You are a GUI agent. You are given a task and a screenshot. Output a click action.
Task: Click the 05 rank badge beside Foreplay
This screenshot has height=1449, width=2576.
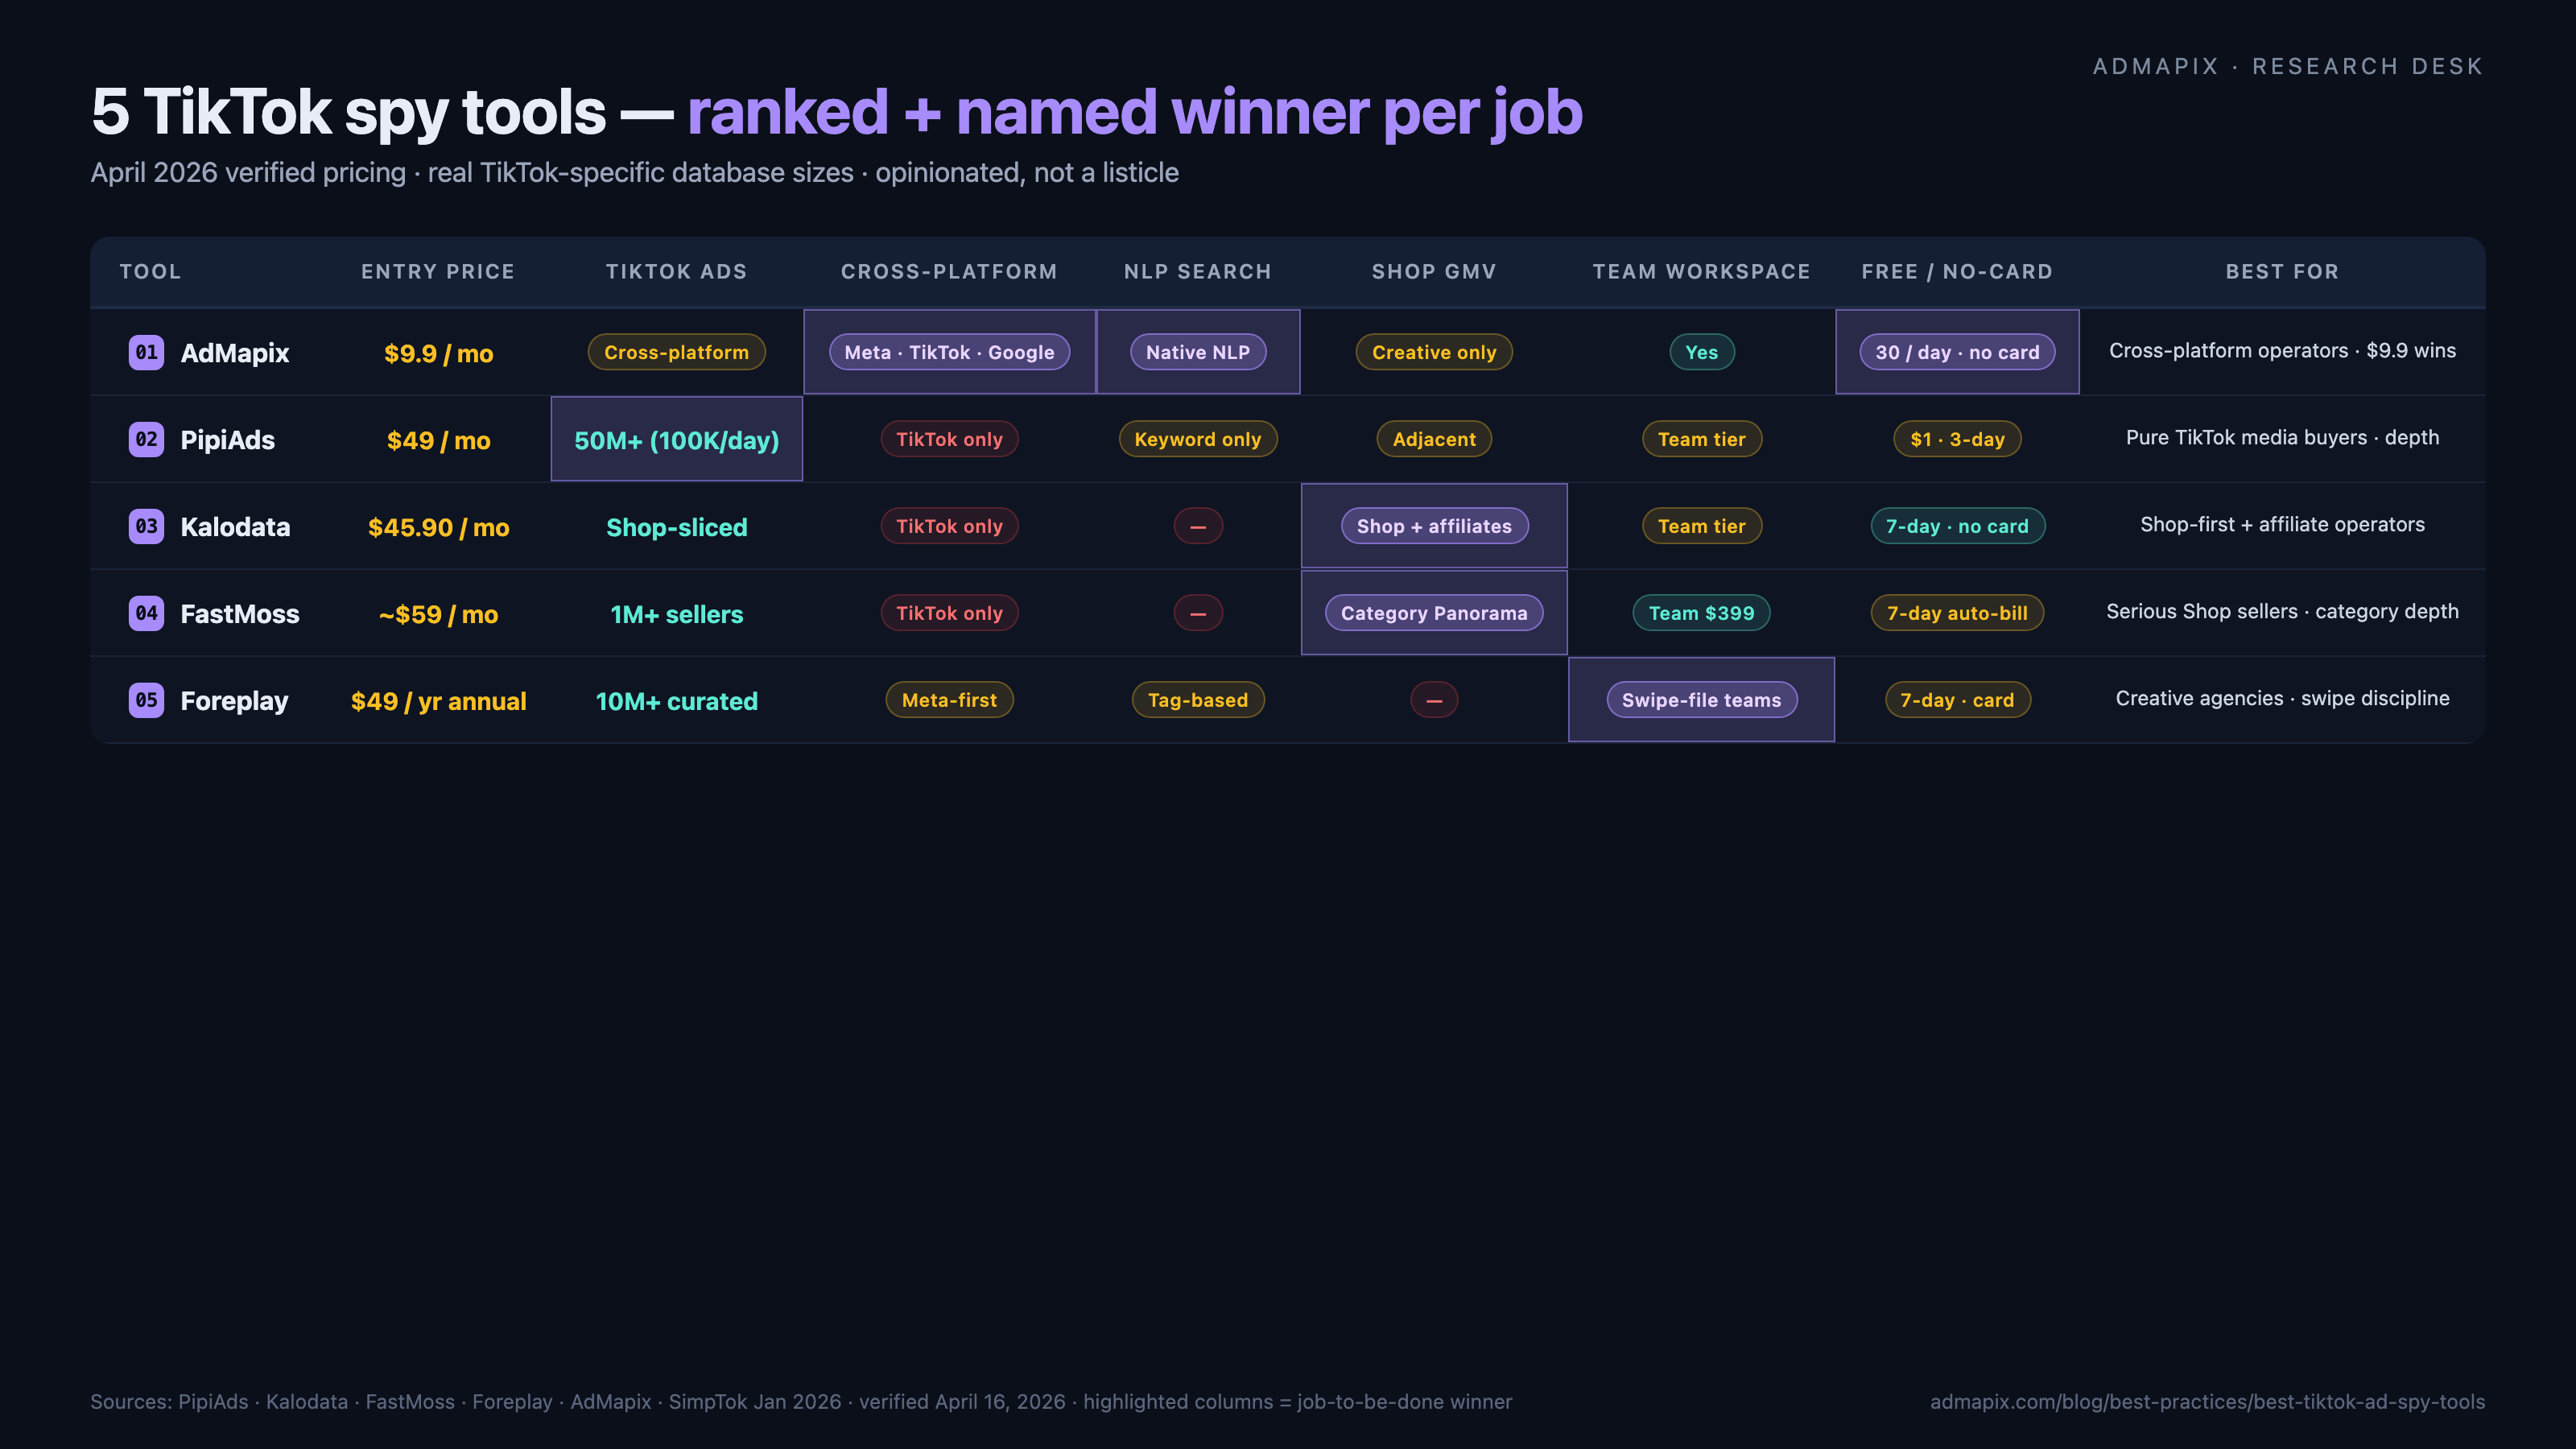pyautogui.click(x=146, y=700)
